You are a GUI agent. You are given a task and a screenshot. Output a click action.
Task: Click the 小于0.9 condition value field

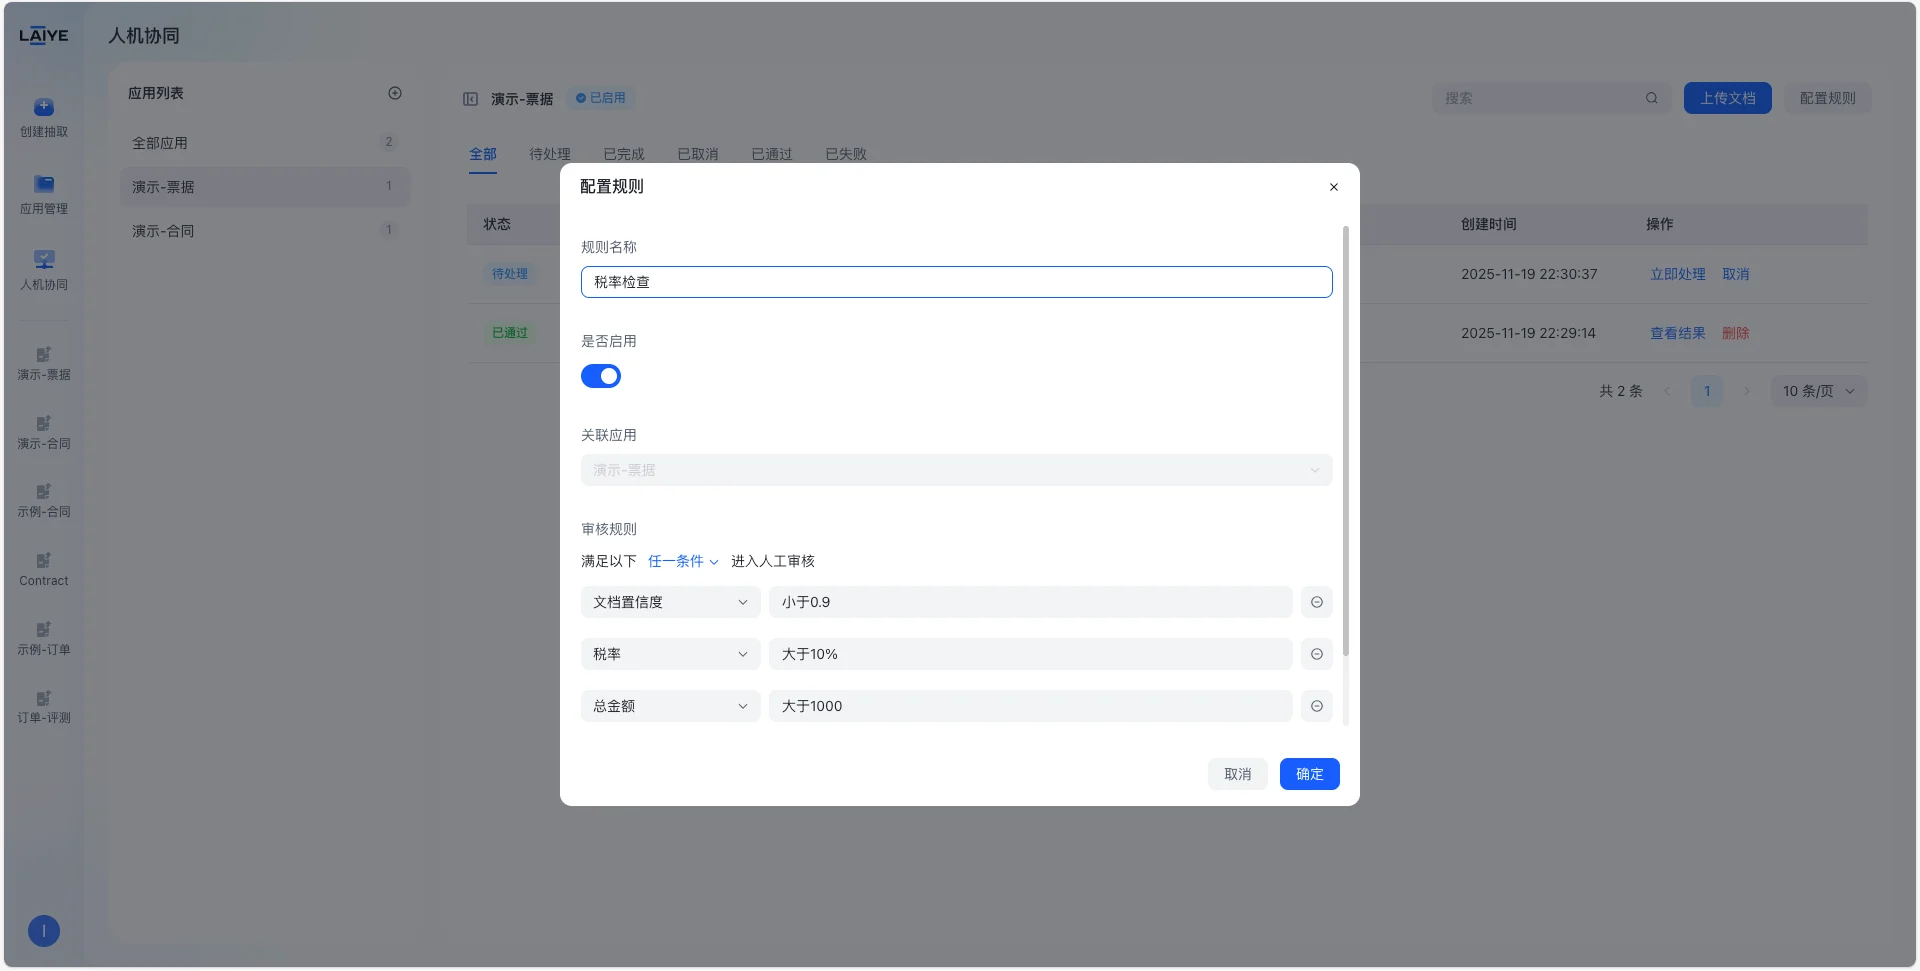click(1030, 602)
